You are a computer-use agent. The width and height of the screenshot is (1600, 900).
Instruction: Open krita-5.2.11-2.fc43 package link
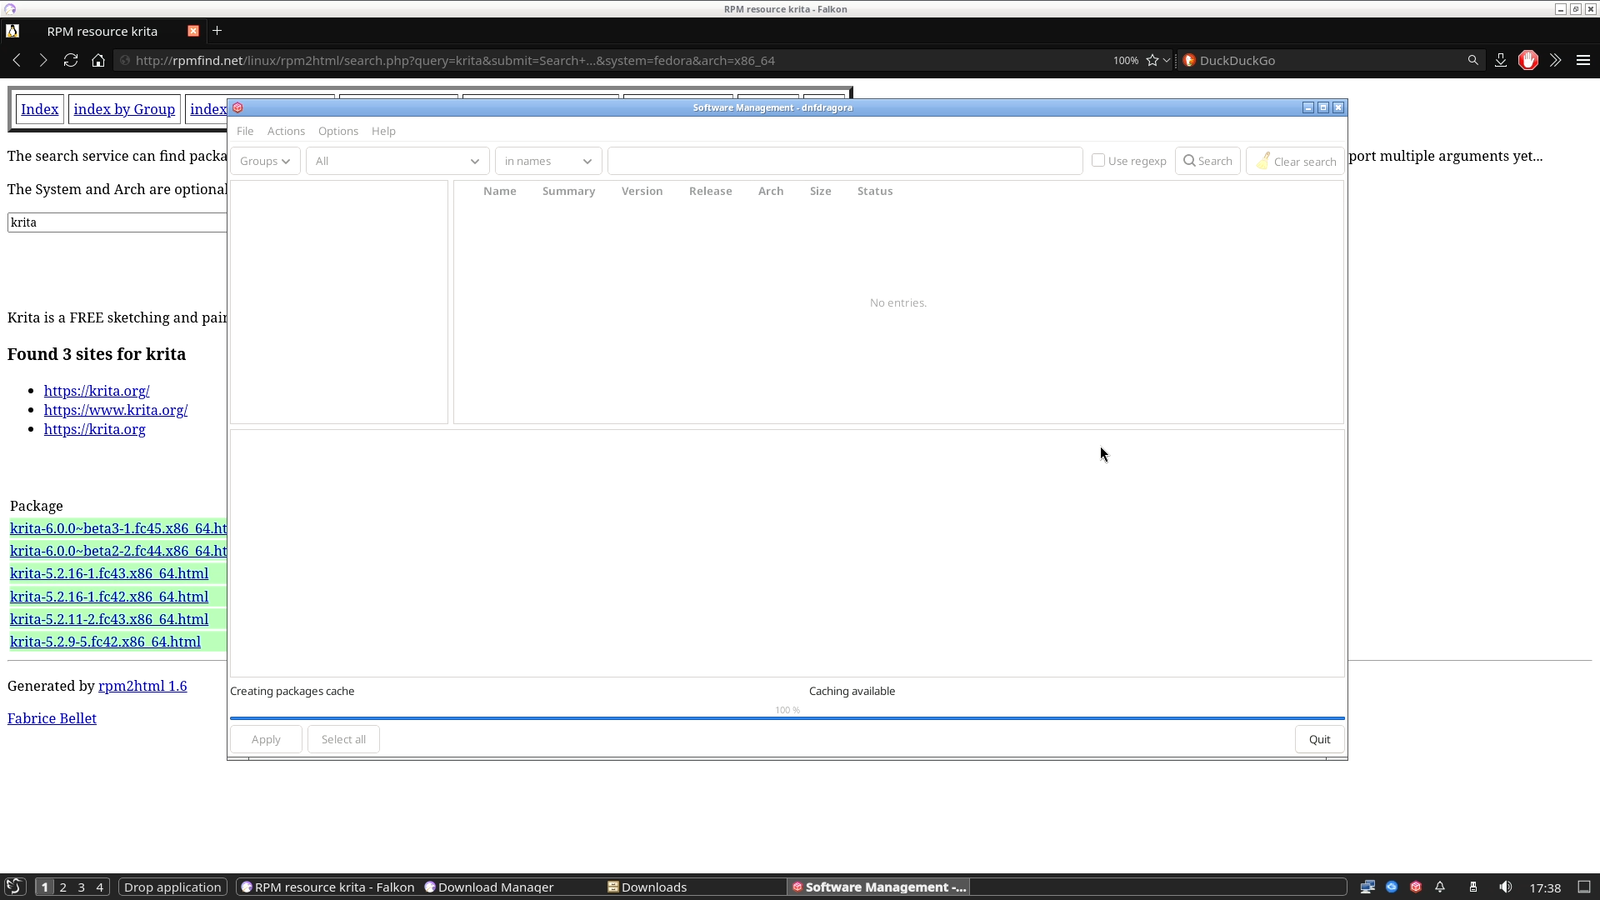[x=109, y=619]
